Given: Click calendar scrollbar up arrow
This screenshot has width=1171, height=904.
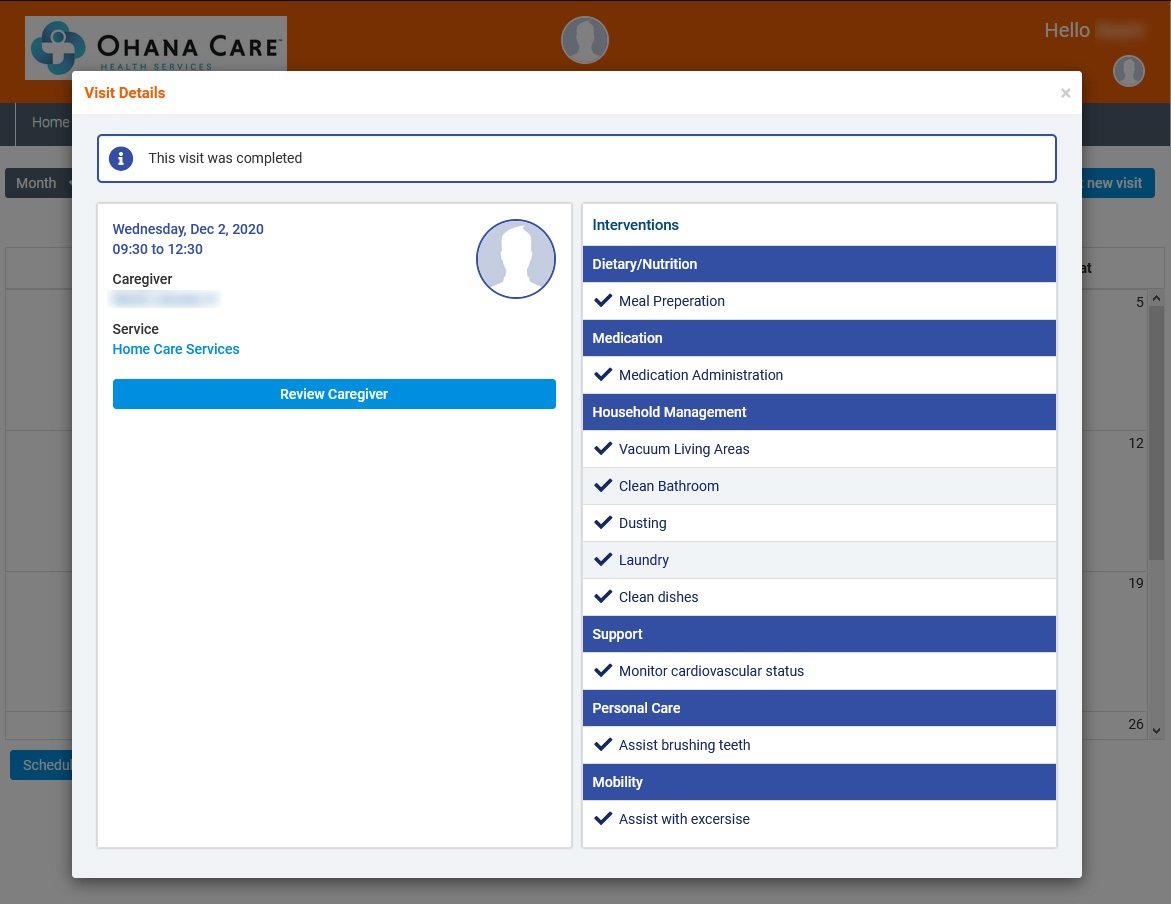Looking at the screenshot, I should (1157, 299).
